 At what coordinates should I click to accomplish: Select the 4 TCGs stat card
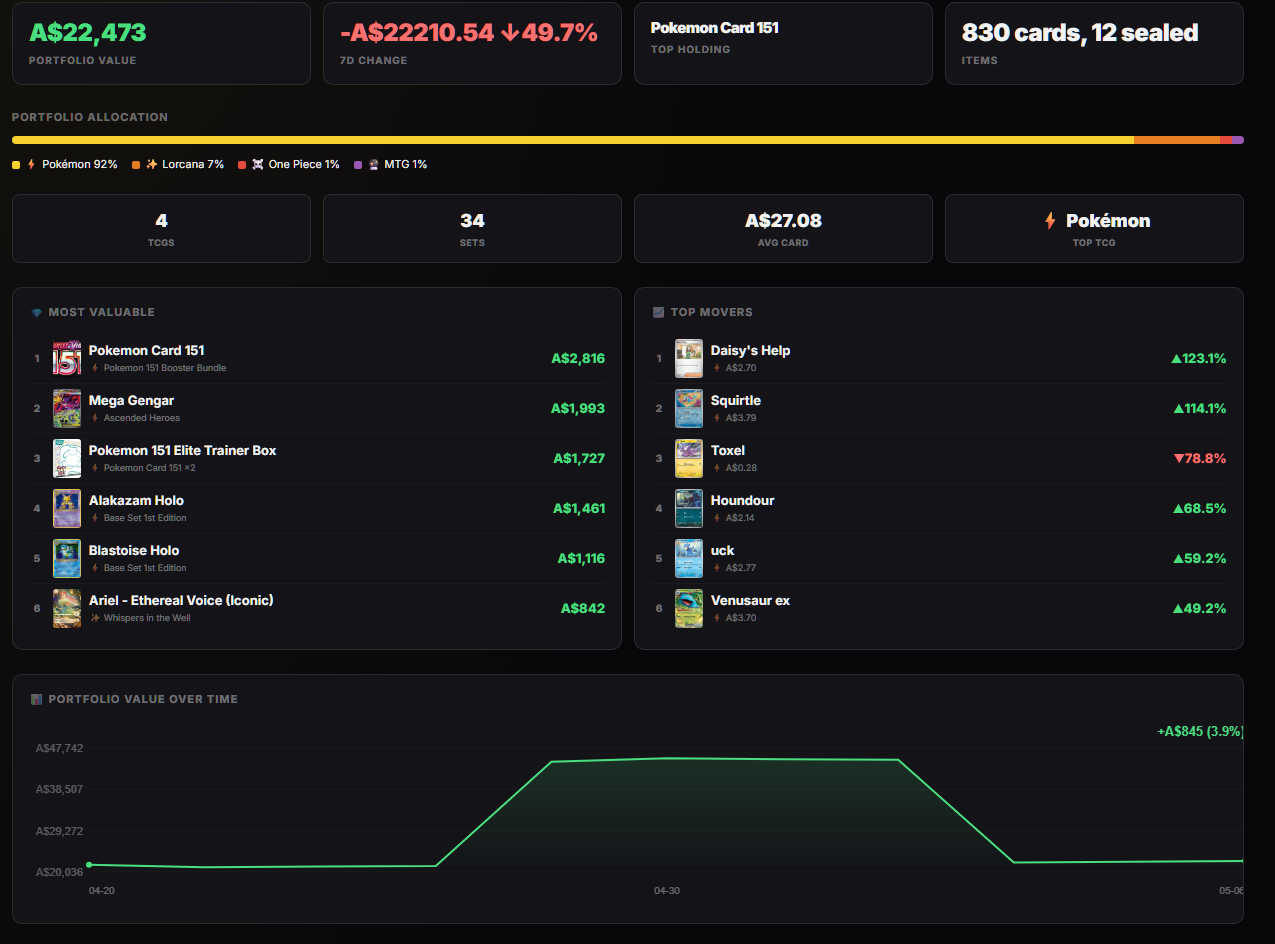click(x=161, y=228)
